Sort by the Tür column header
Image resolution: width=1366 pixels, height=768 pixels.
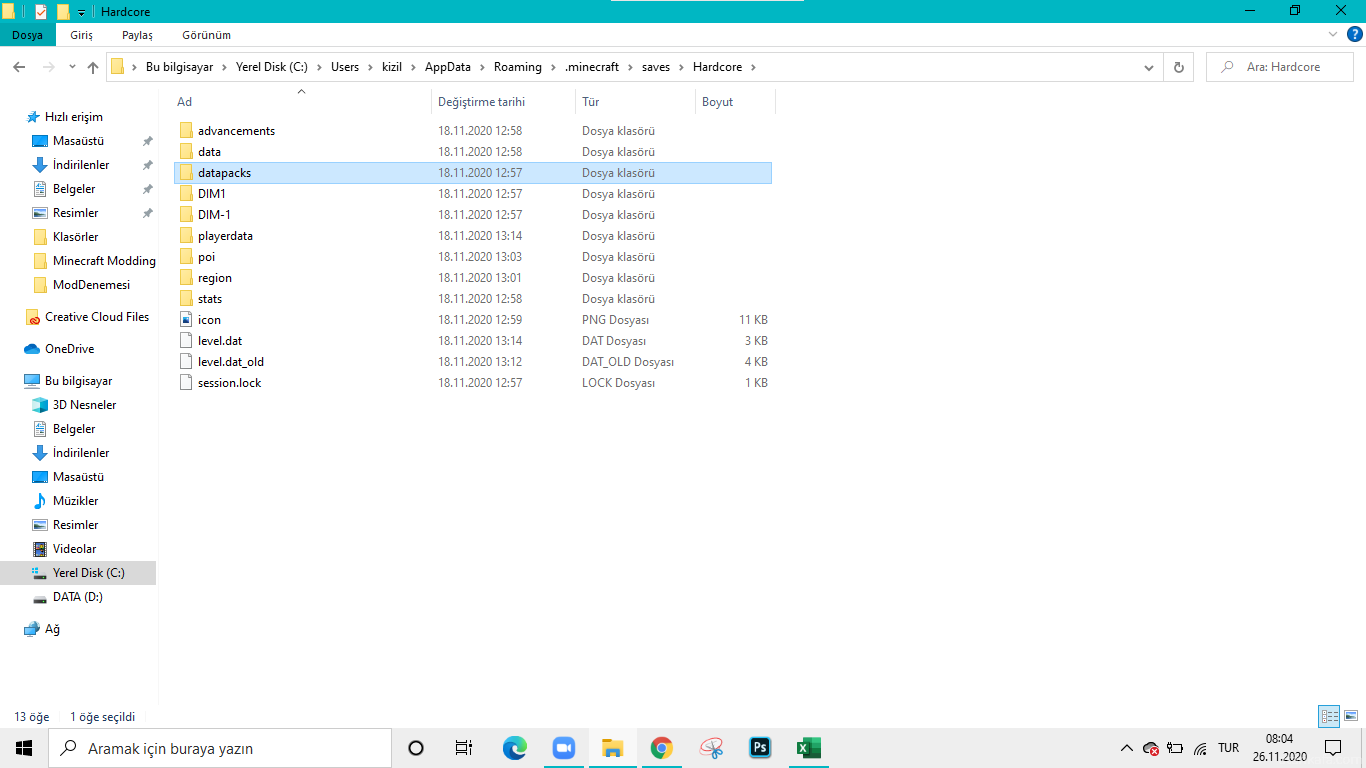635,102
